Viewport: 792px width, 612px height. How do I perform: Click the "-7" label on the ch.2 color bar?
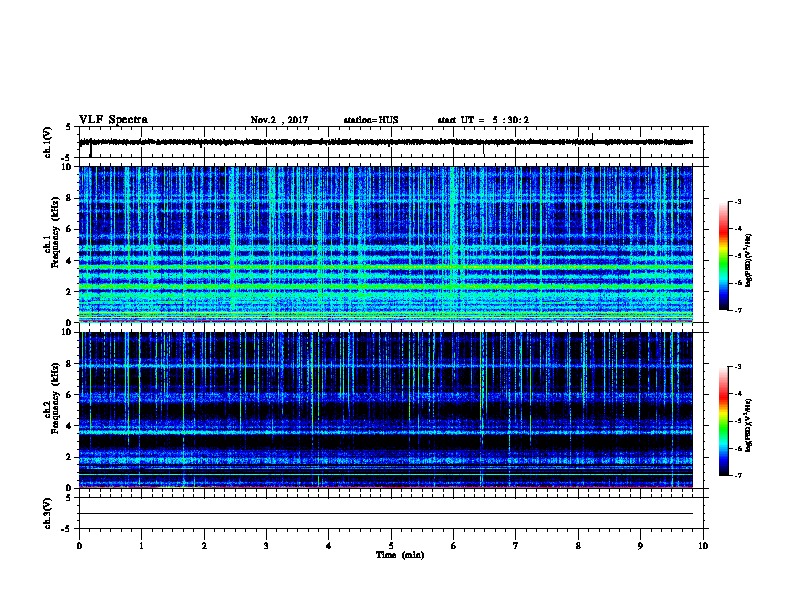[x=737, y=476]
